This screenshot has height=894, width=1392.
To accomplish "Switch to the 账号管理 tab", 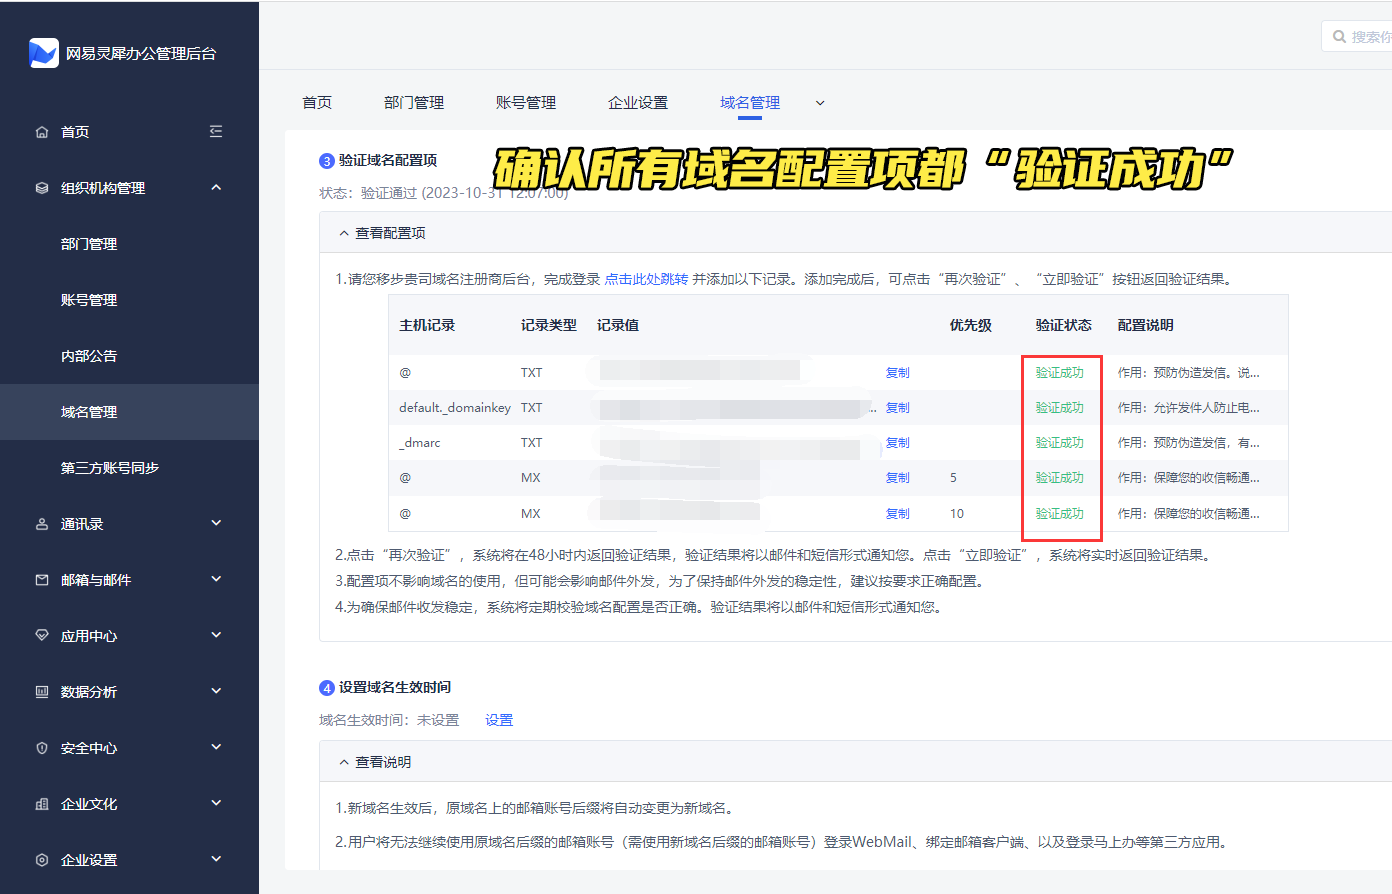I will (x=526, y=103).
